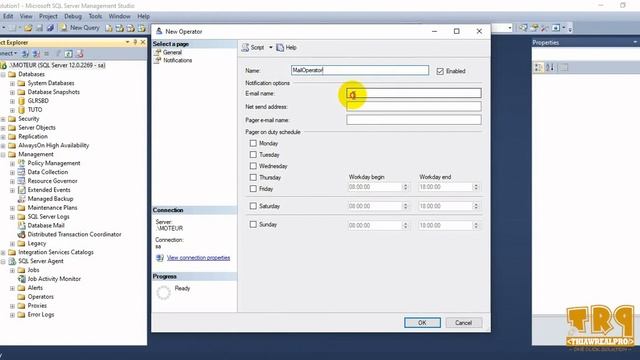Open View connection properties link
This screenshot has width=640, height=360.
(198, 258)
